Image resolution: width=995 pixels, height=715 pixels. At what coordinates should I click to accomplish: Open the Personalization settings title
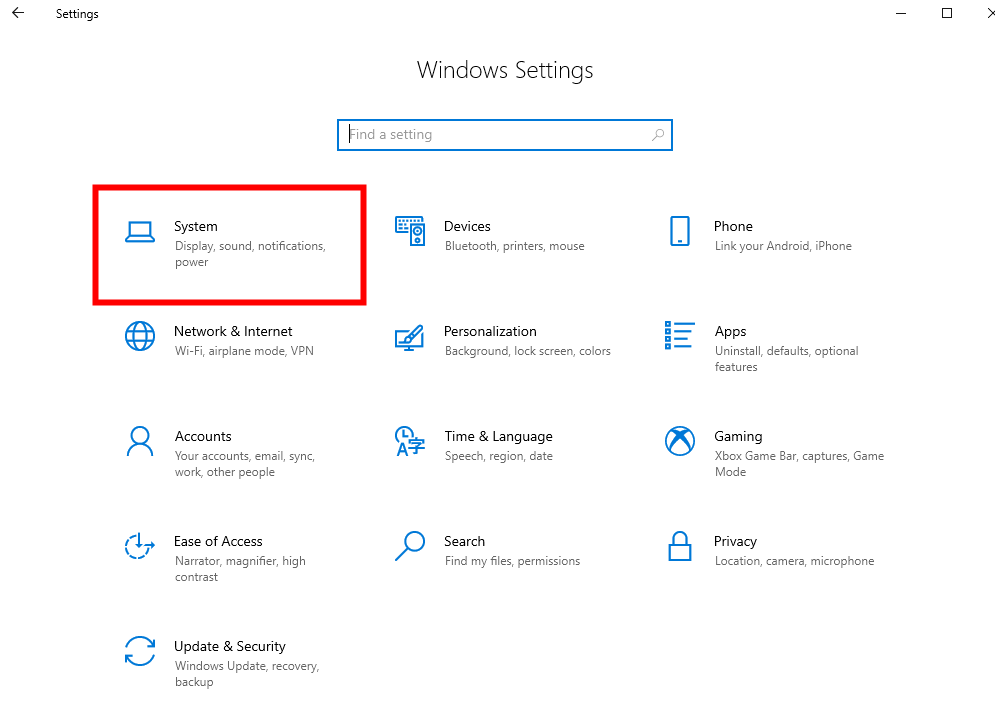tap(490, 331)
